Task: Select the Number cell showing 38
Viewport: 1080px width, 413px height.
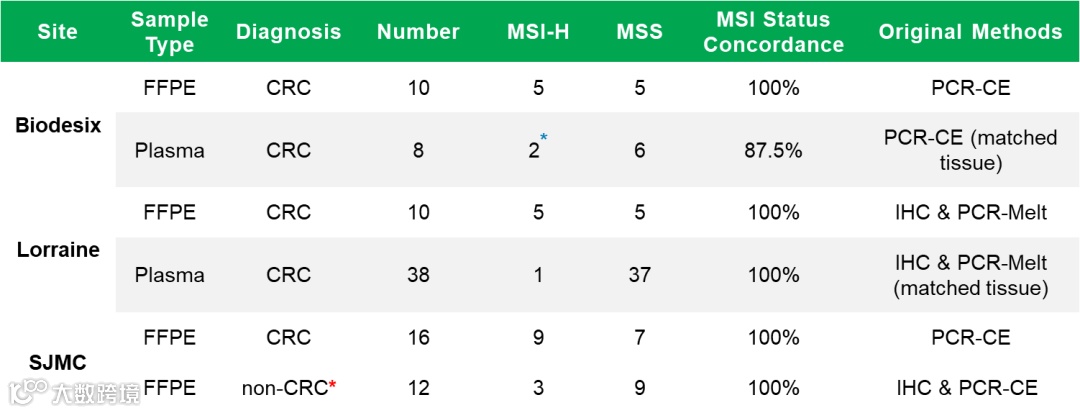Action: (x=418, y=275)
